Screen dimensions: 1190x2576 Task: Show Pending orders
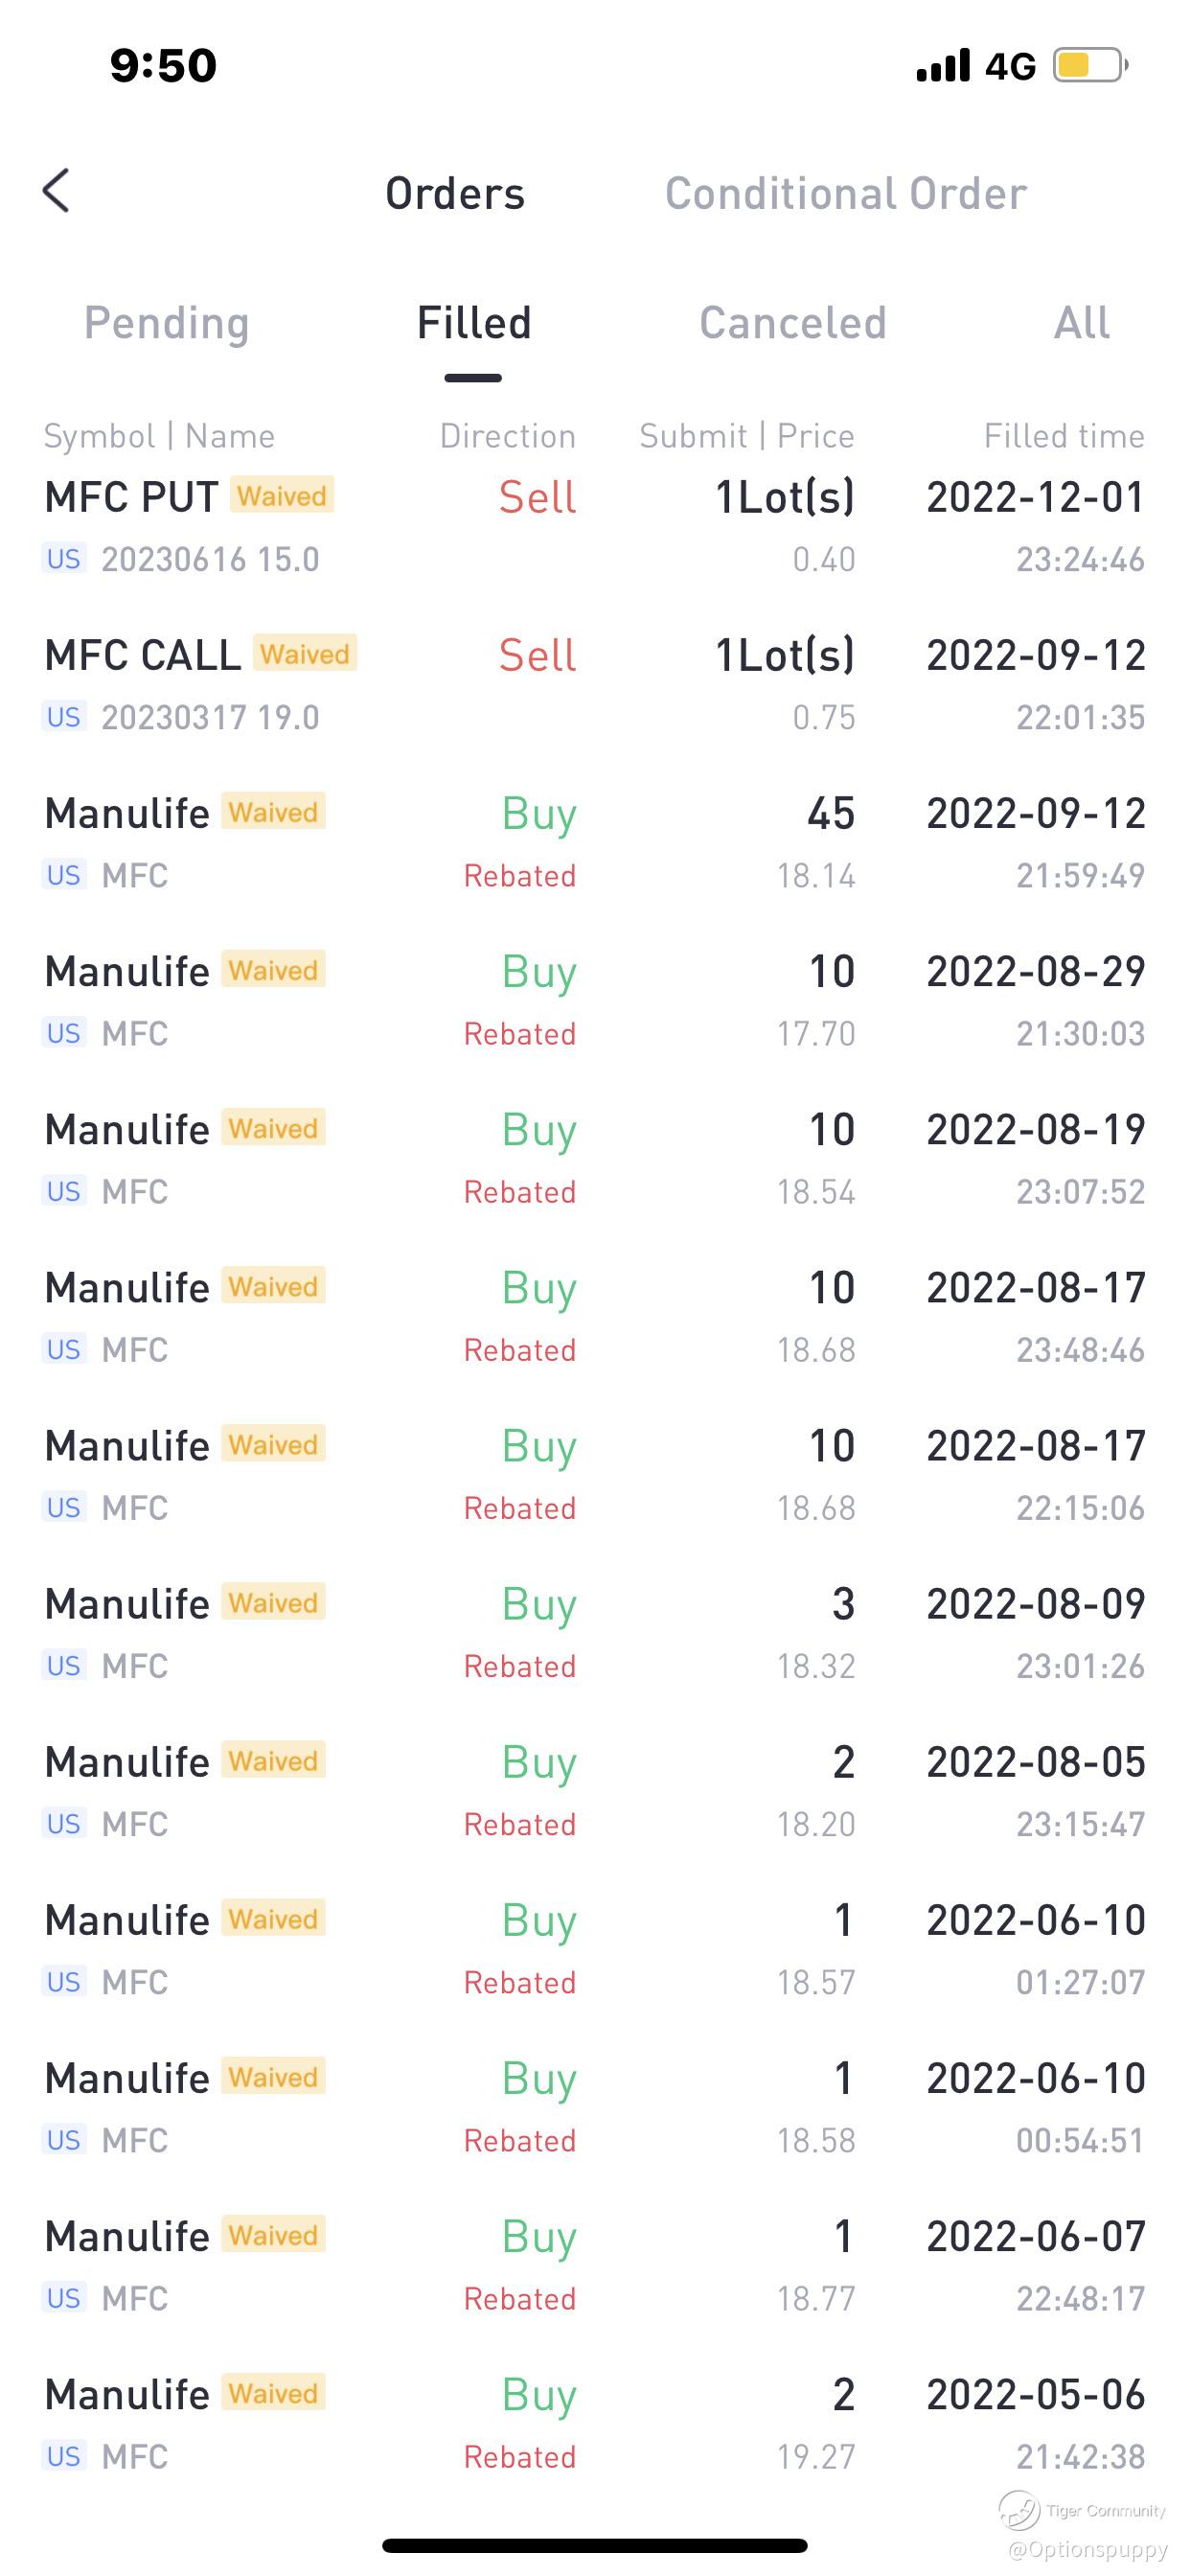(166, 323)
